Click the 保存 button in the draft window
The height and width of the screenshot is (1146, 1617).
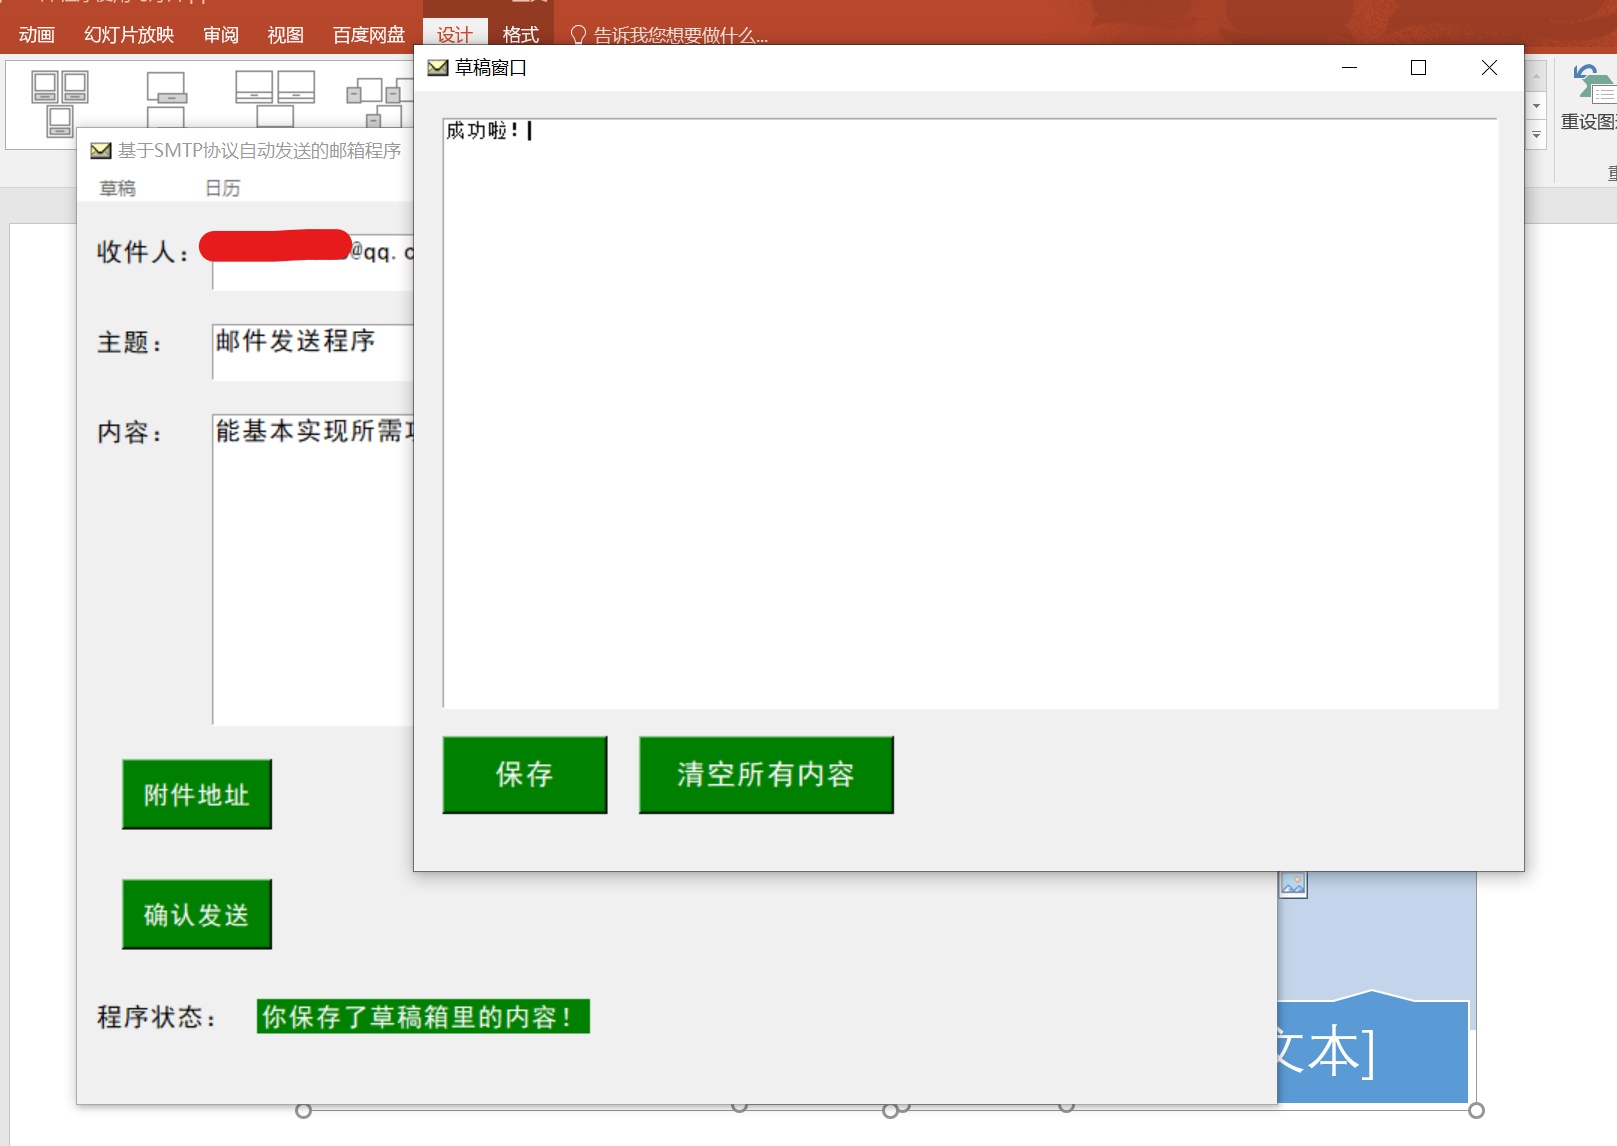coord(524,775)
